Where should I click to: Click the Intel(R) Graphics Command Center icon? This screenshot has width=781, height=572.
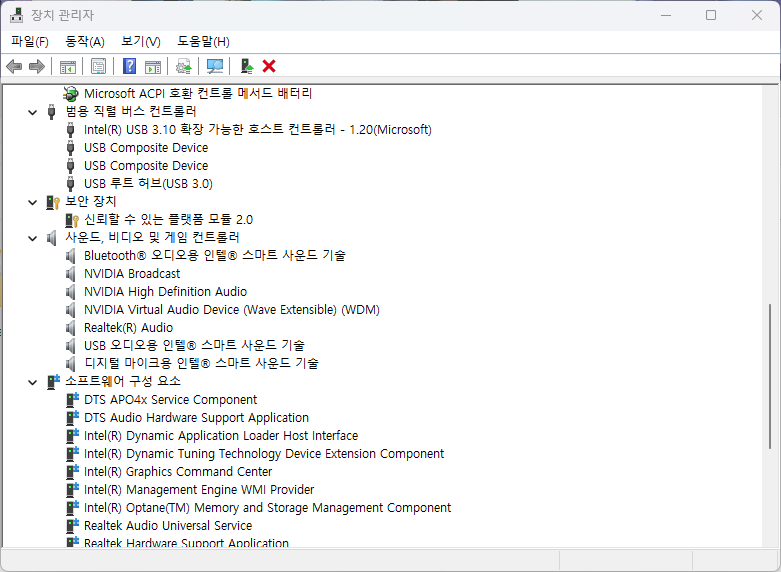tap(73, 471)
